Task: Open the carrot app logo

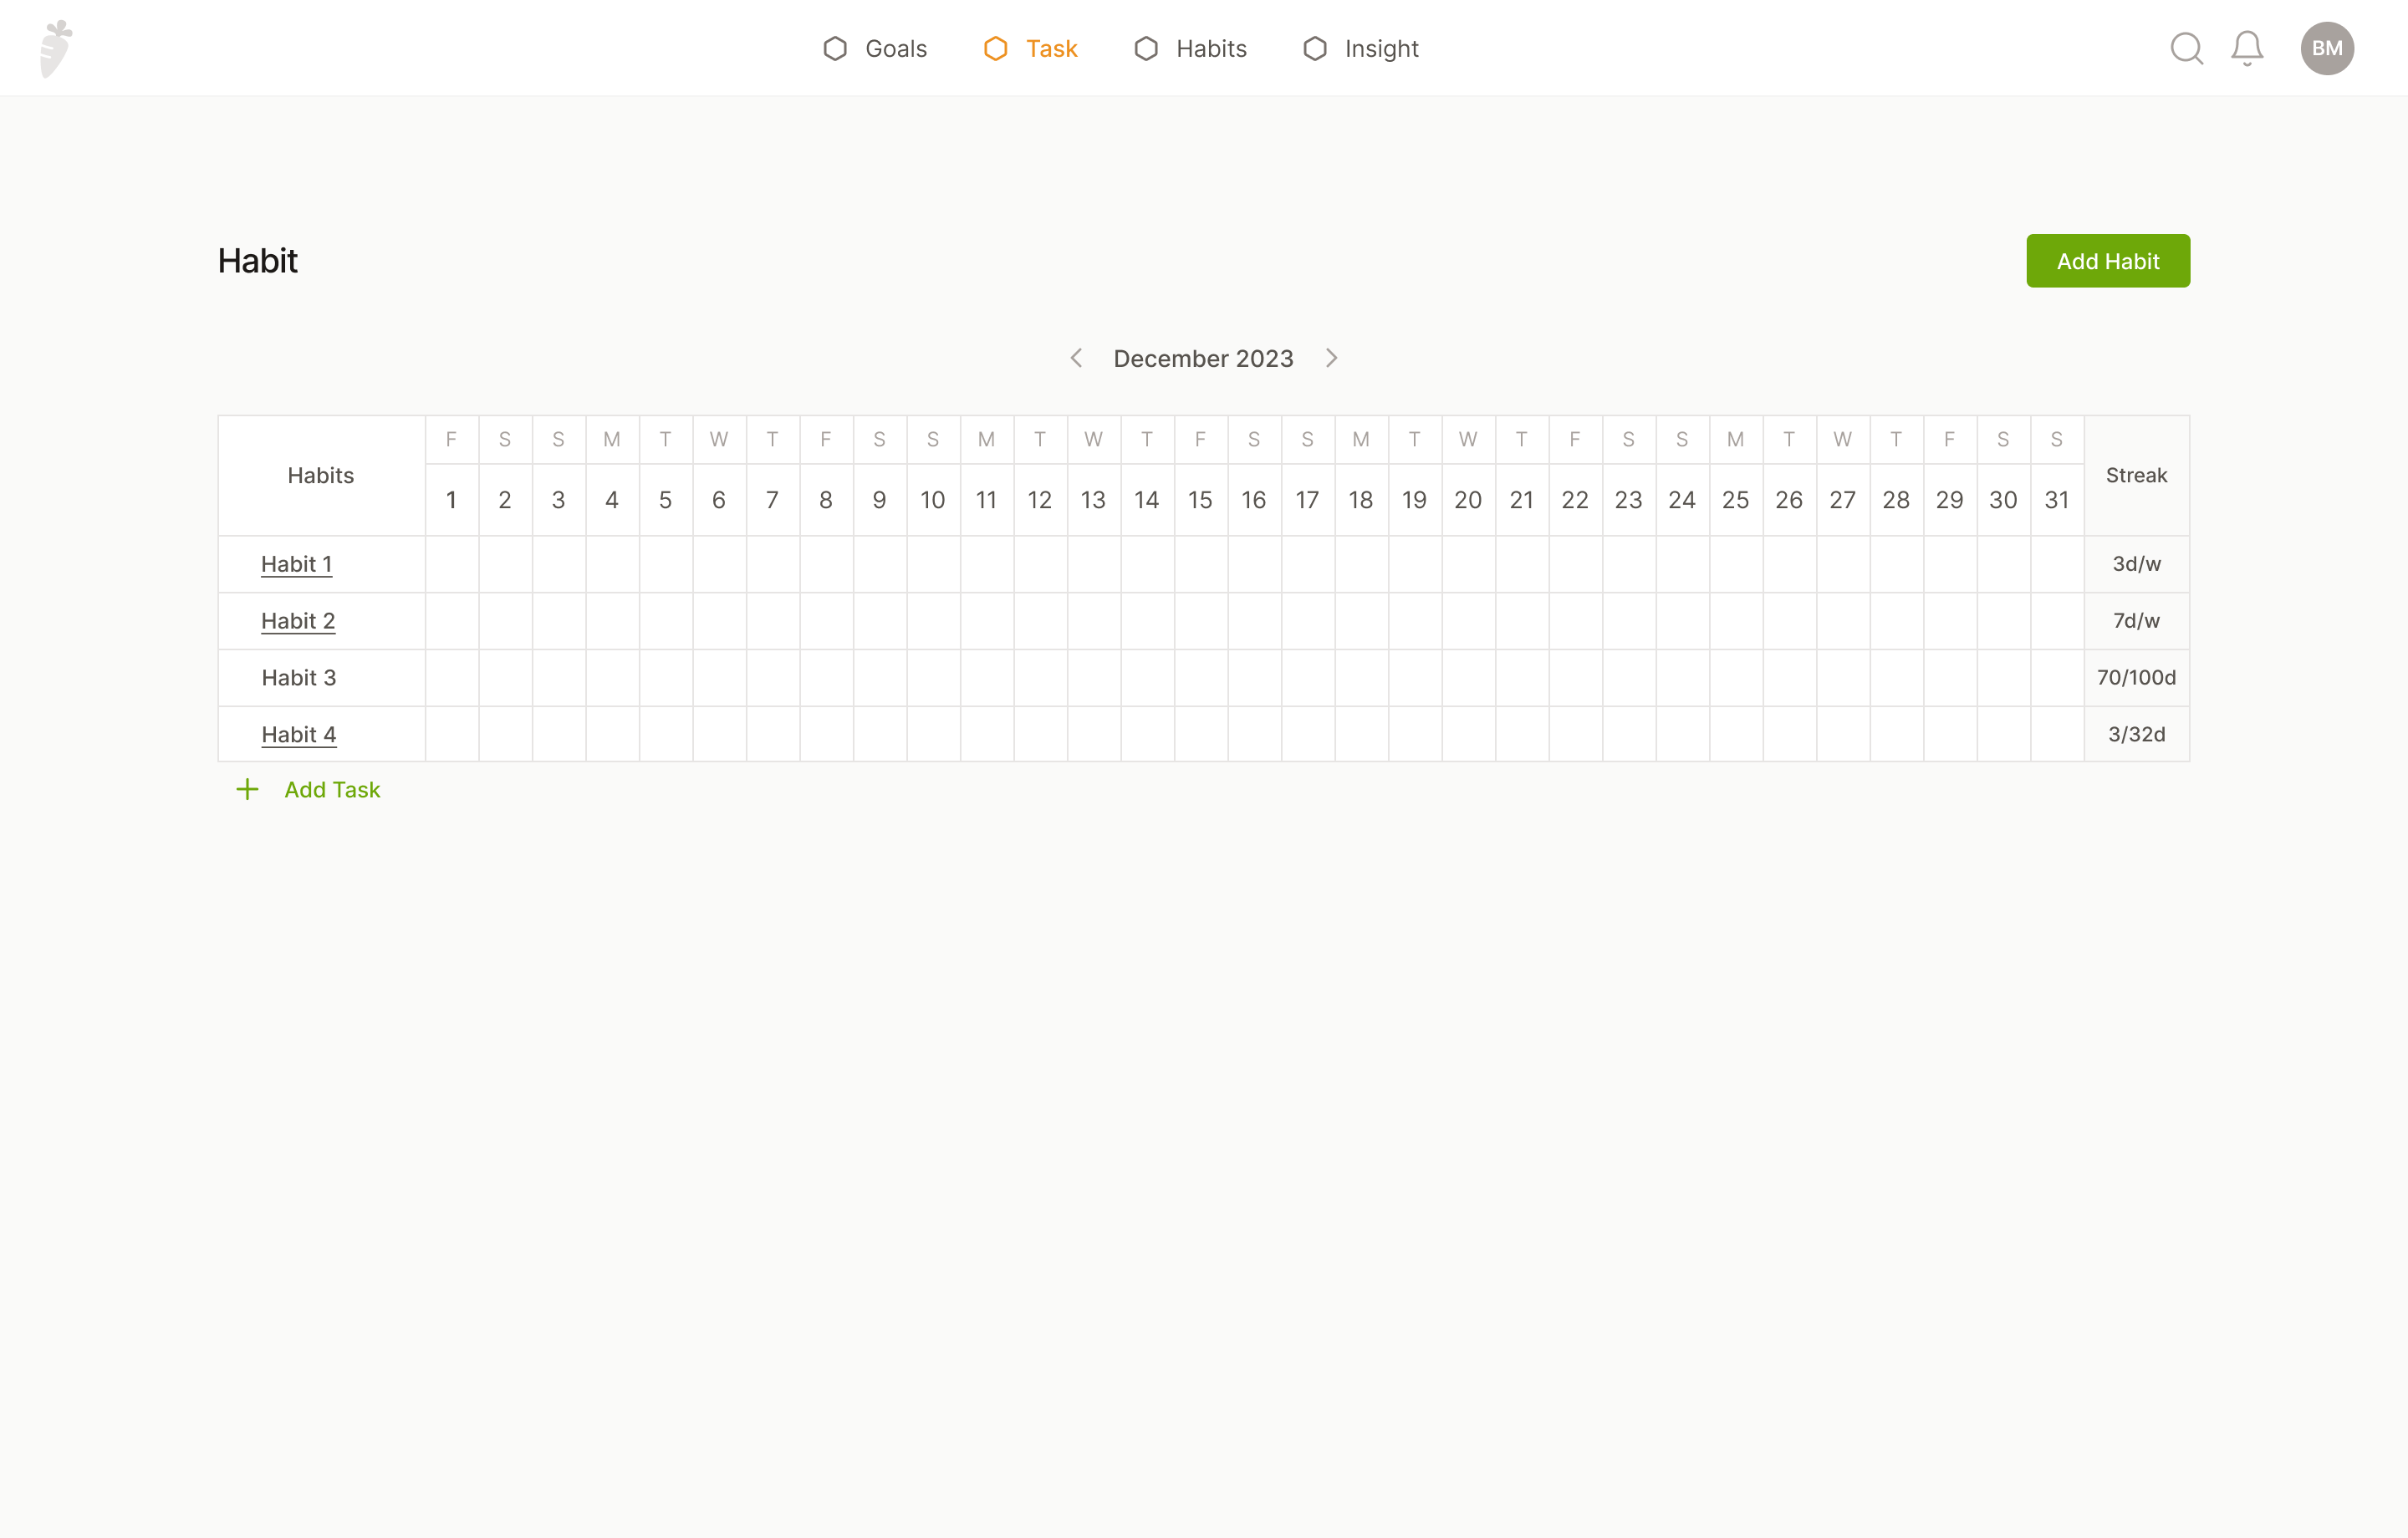Action: point(57,46)
